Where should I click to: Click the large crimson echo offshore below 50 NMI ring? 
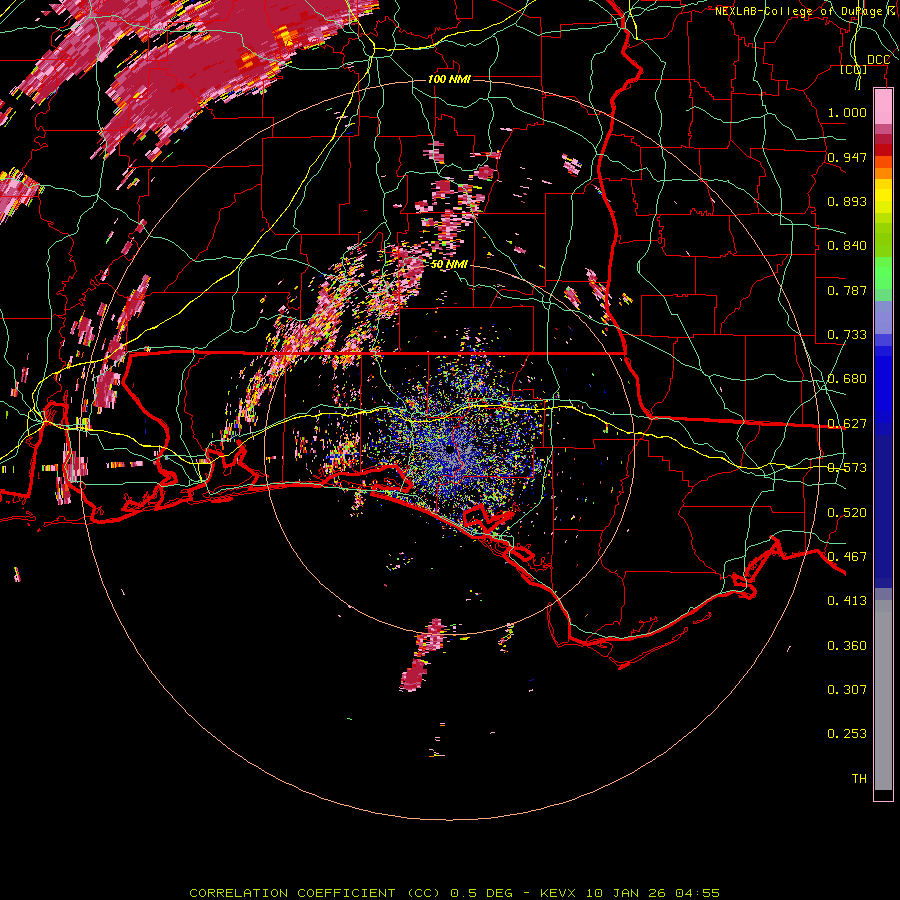(414, 675)
